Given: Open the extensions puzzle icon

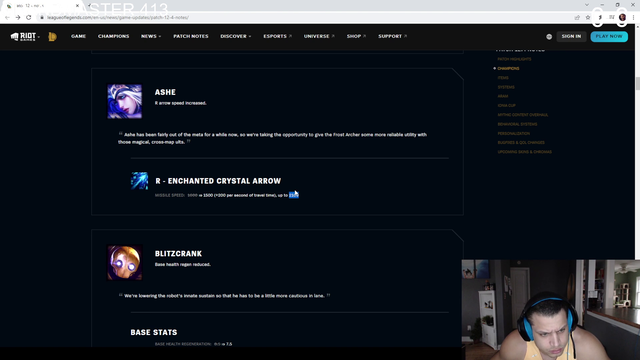Looking at the screenshot, I should point(600,18).
